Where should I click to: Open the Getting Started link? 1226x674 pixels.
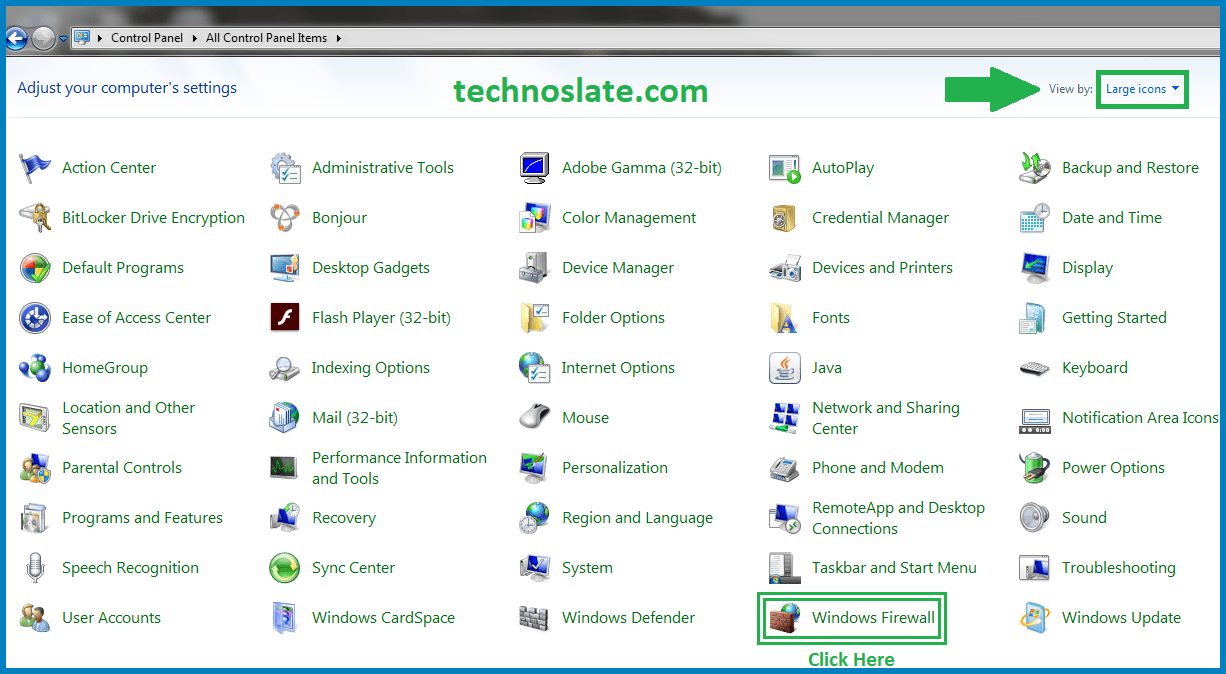1114,318
